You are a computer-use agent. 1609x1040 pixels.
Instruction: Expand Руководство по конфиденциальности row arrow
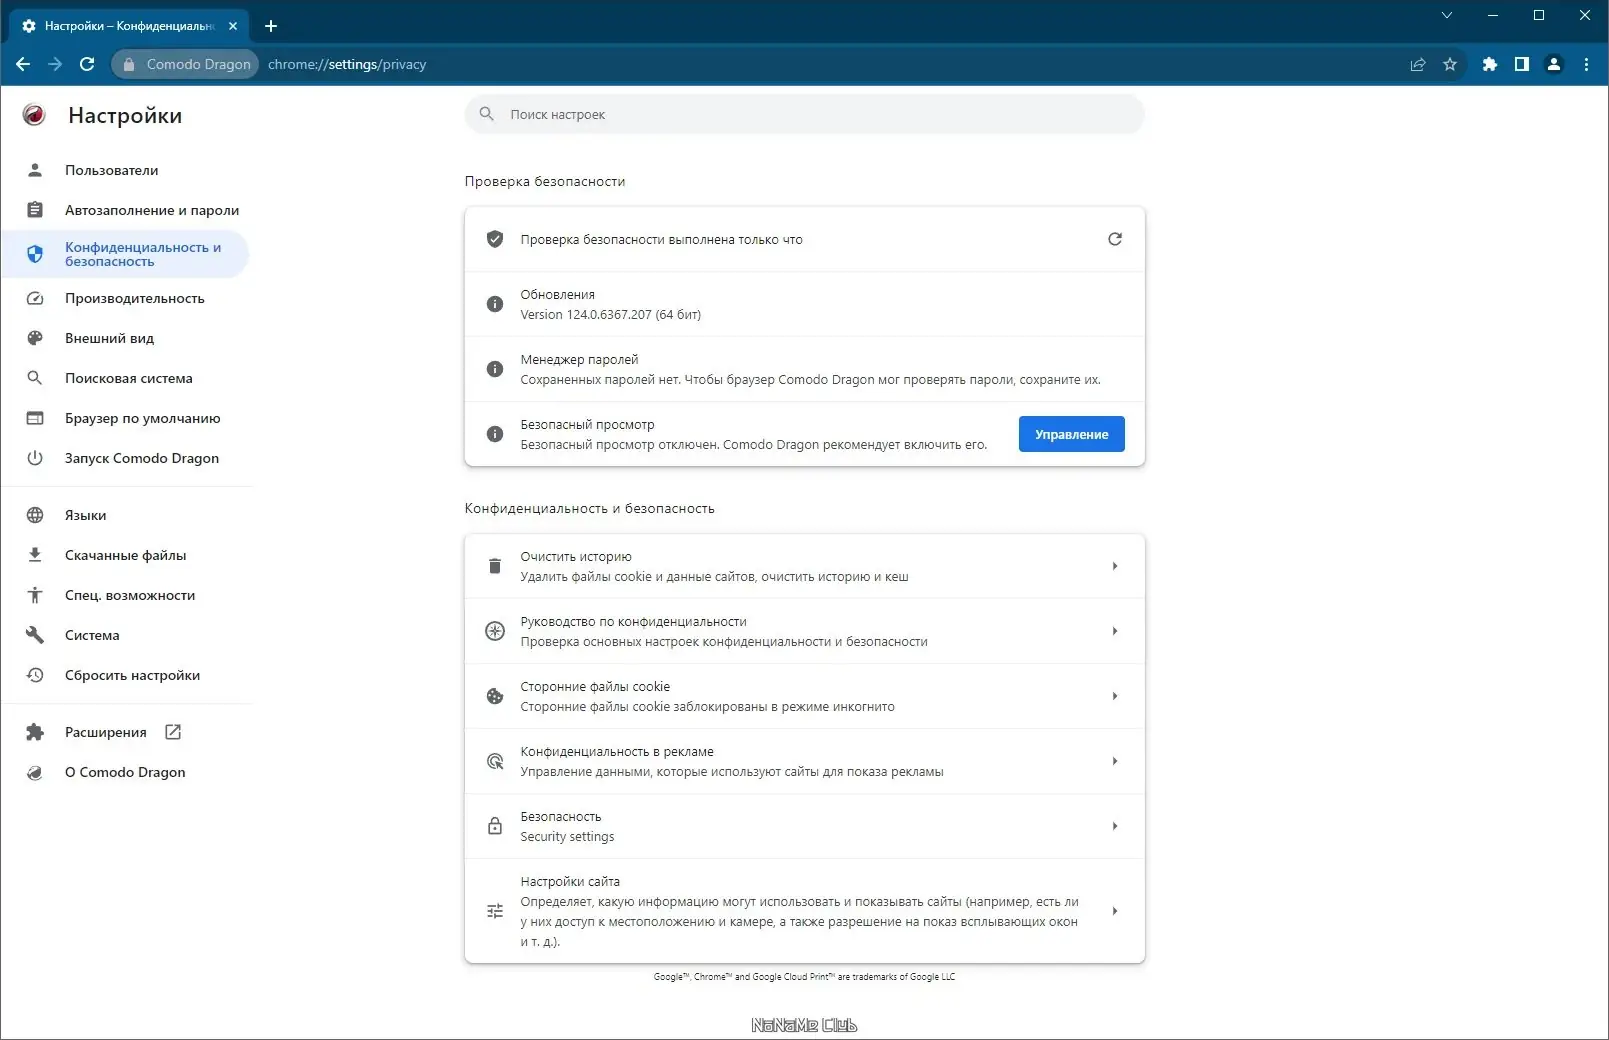coord(1115,631)
